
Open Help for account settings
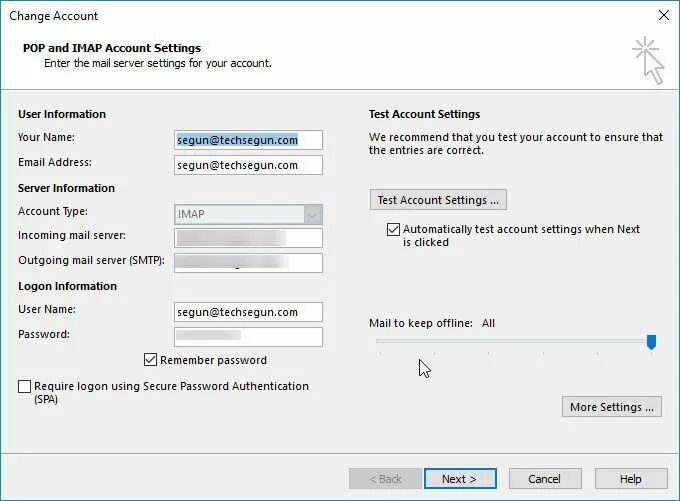(x=631, y=479)
